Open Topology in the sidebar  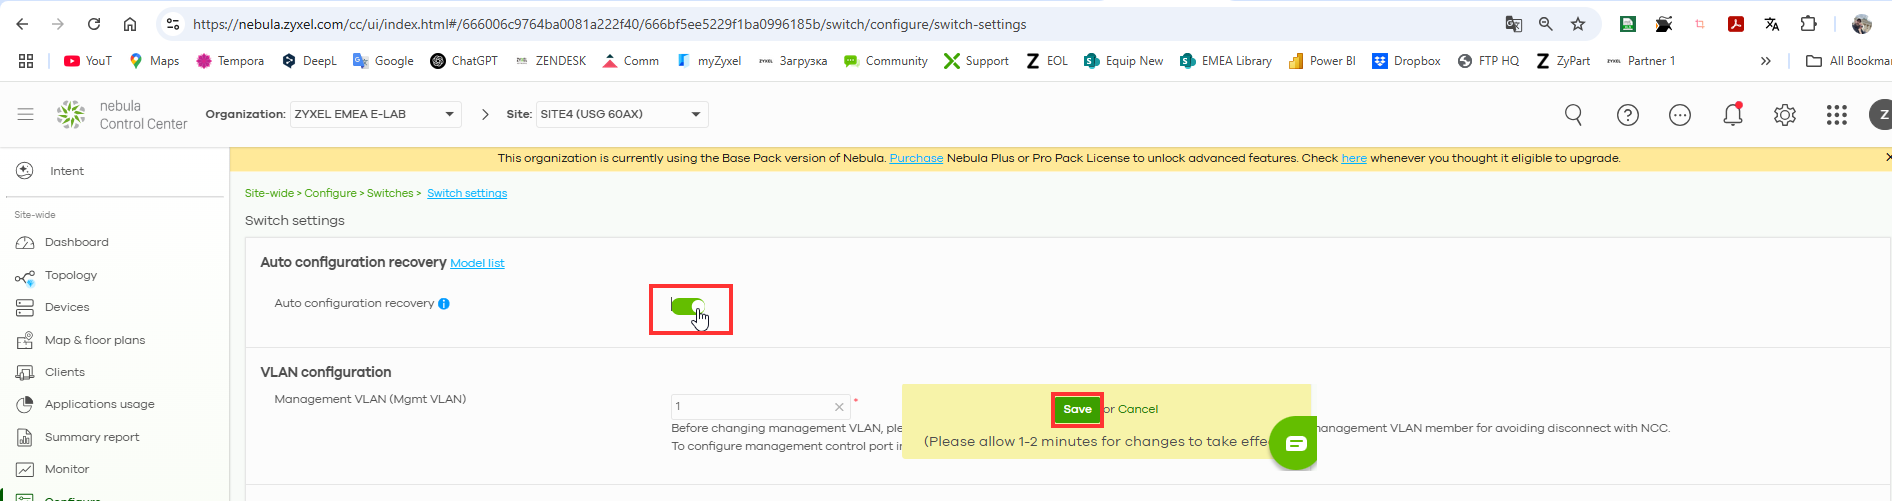point(70,275)
